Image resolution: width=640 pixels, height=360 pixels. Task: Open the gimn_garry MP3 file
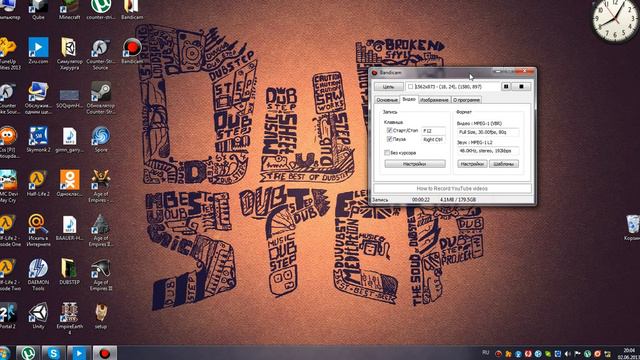pos(69,139)
